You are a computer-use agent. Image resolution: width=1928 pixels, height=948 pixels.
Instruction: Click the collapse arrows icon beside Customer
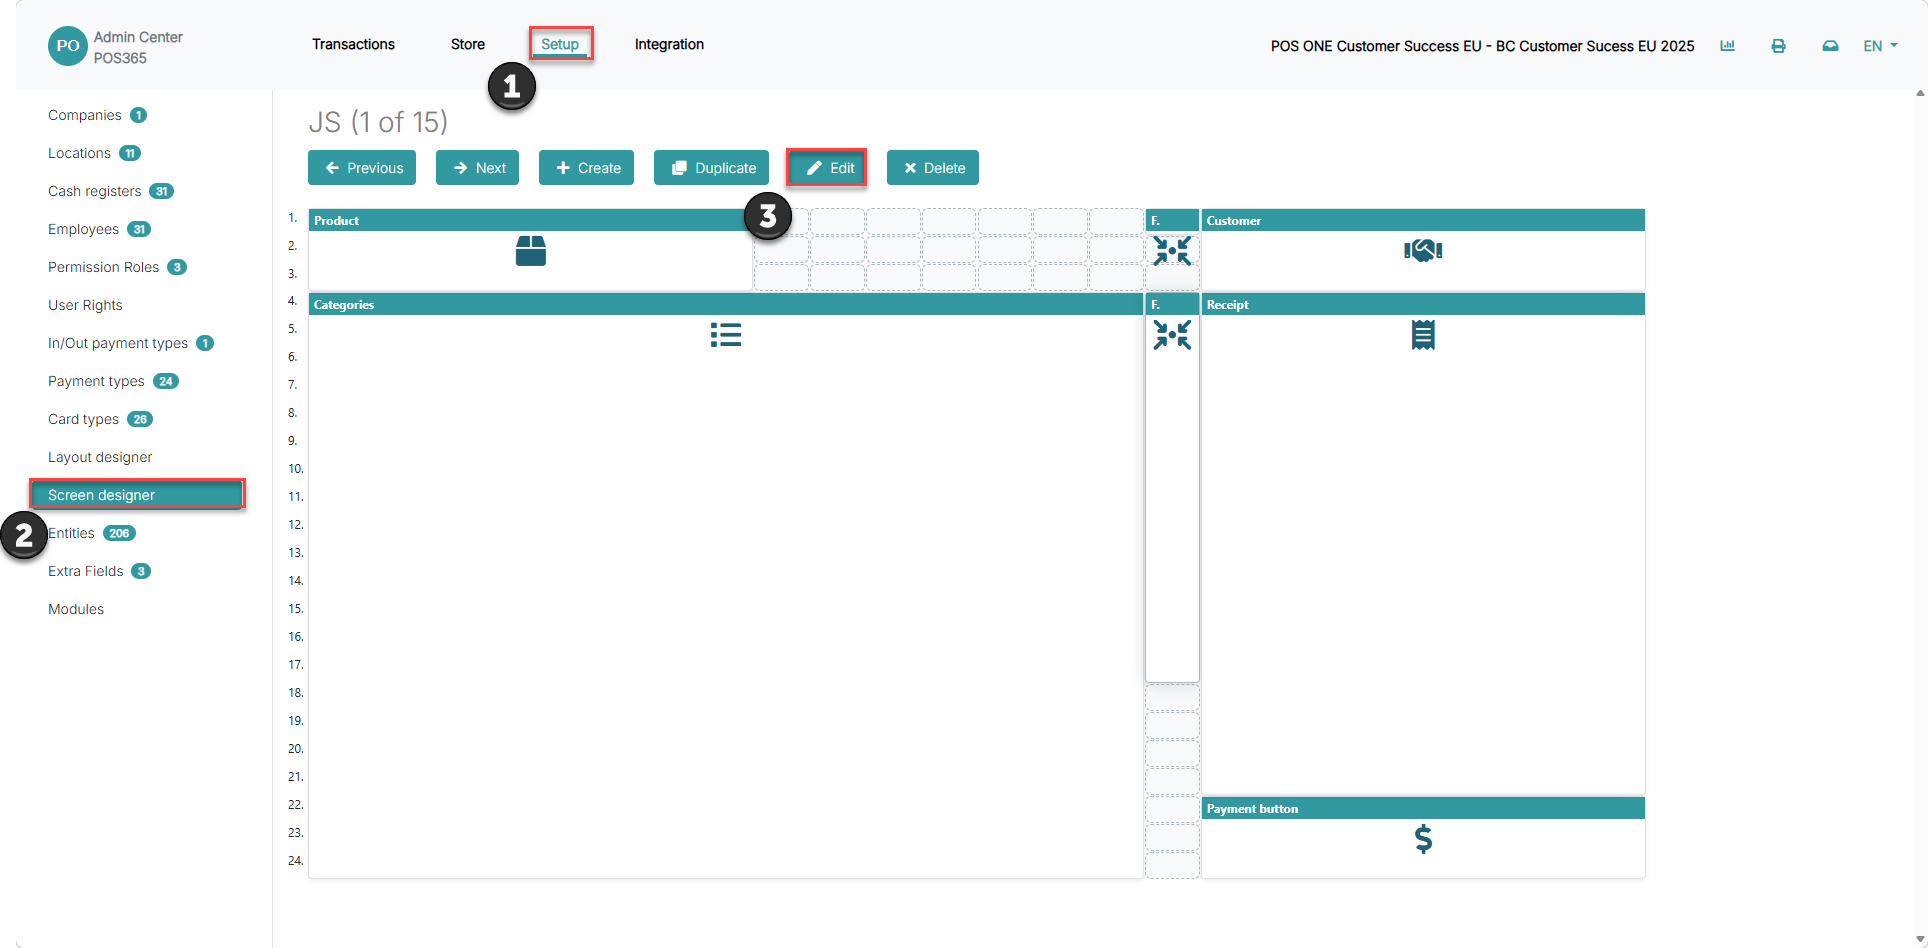click(x=1172, y=250)
